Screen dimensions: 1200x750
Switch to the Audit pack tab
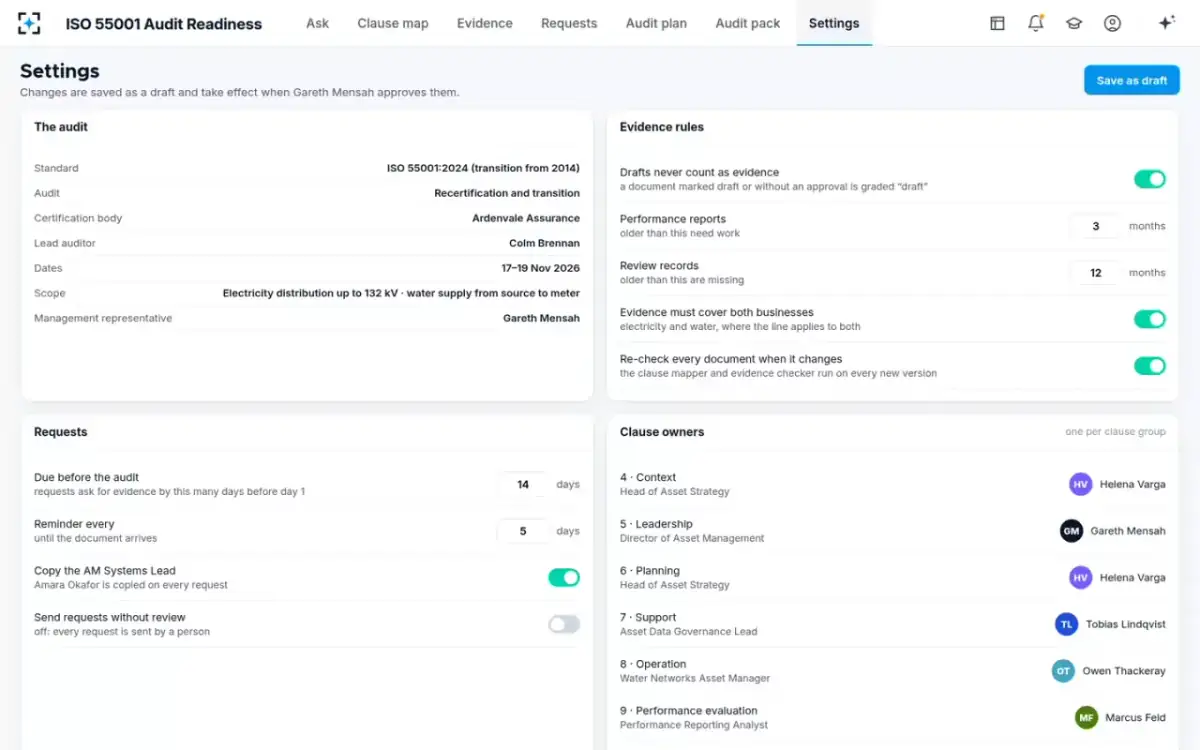click(748, 23)
